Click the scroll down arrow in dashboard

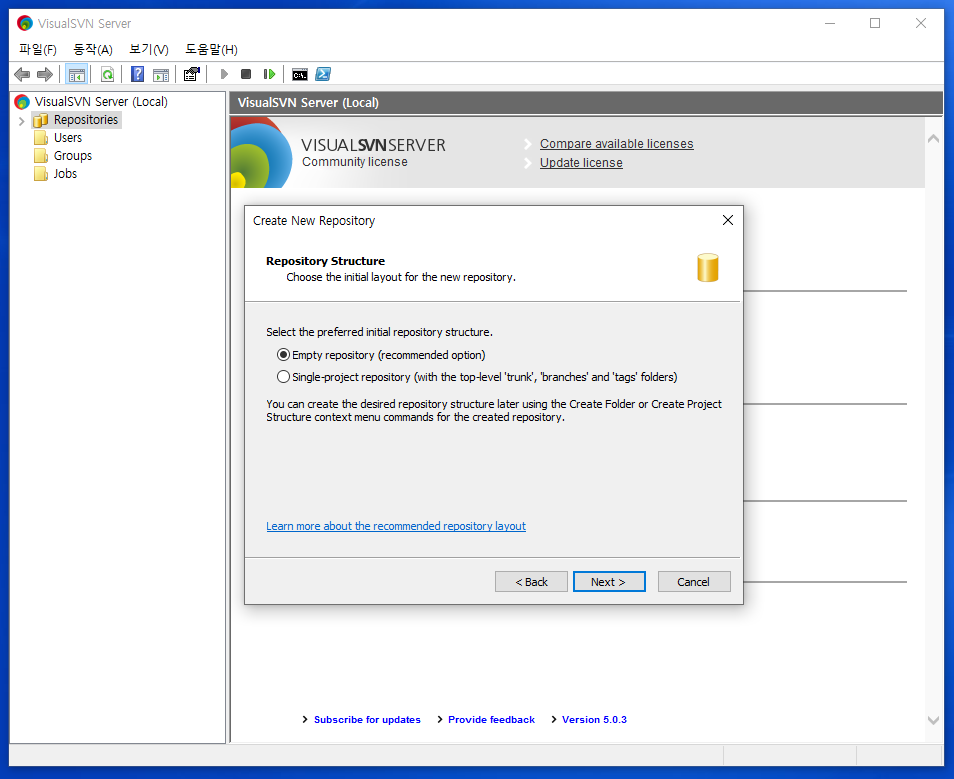click(x=933, y=720)
